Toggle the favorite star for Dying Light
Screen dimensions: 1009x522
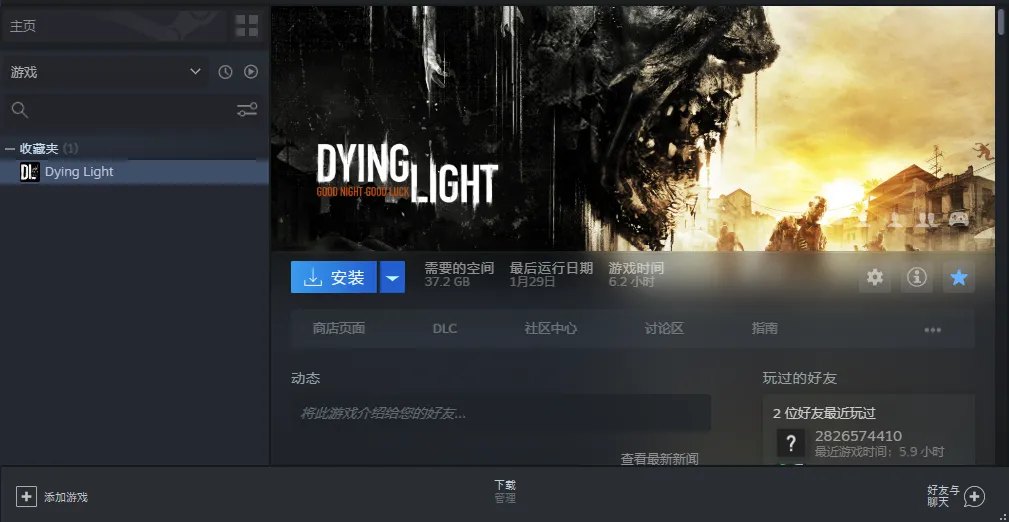click(x=958, y=278)
